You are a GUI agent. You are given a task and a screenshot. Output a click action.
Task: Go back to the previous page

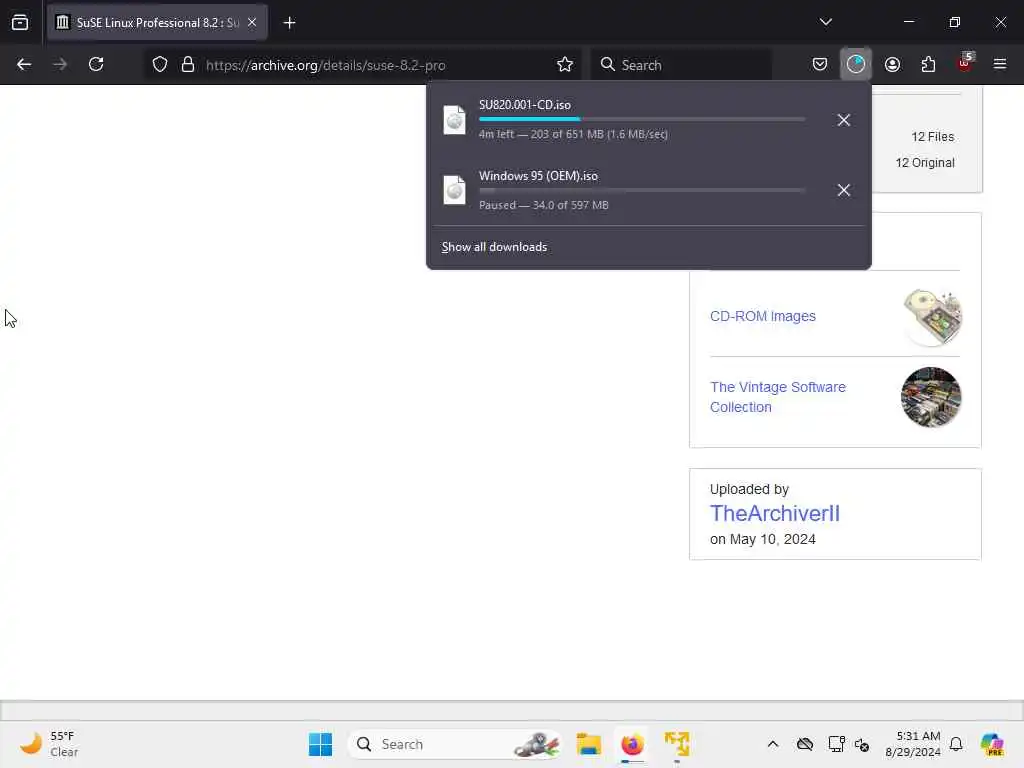click(24, 65)
